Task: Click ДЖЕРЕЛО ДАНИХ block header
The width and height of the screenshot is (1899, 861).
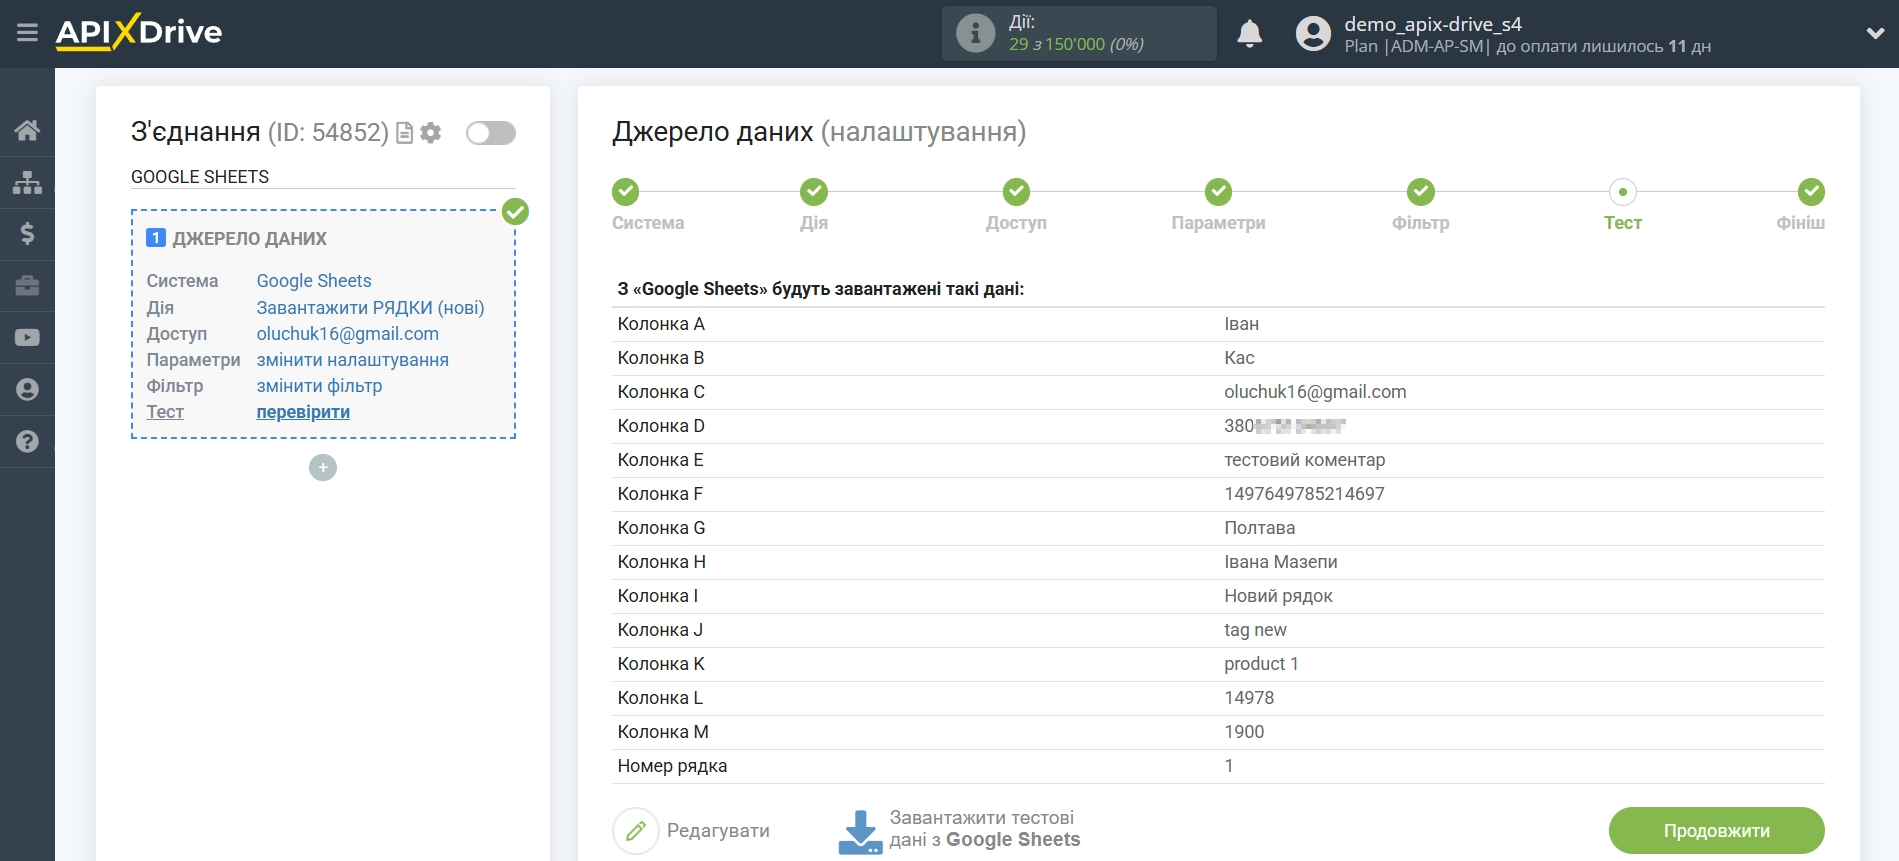Action: click(x=249, y=239)
